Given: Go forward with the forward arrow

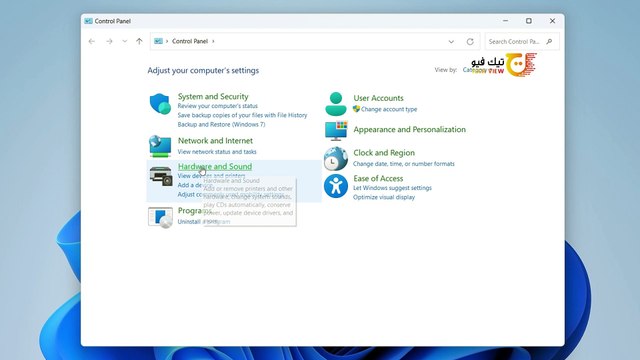Looking at the screenshot, I should pos(109,41).
